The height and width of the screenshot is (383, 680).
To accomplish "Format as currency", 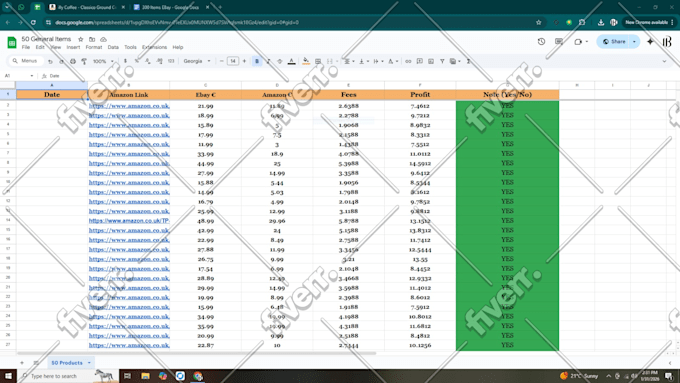I will (125, 61).
